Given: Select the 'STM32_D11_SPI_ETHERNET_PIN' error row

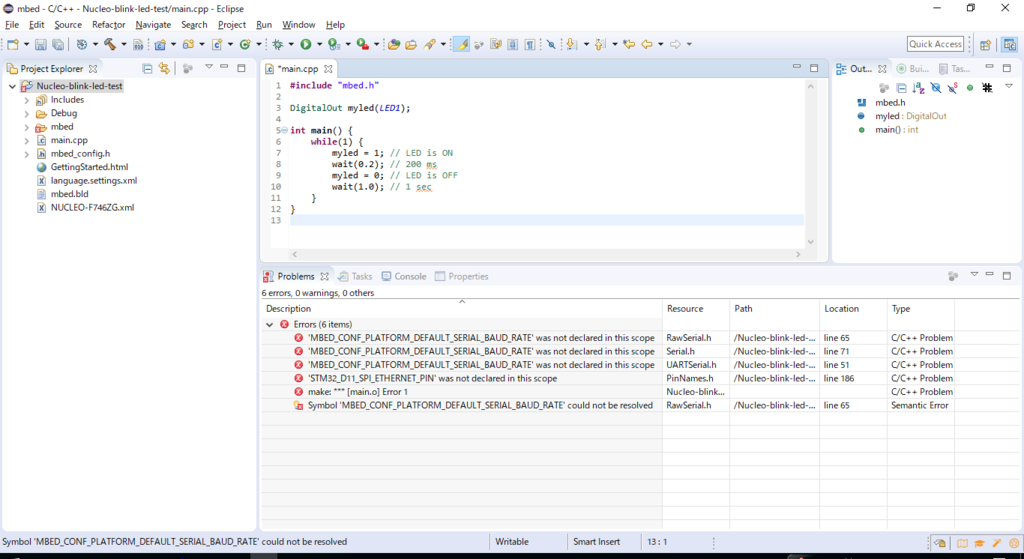Looking at the screenshot, I should pos(607,378).
